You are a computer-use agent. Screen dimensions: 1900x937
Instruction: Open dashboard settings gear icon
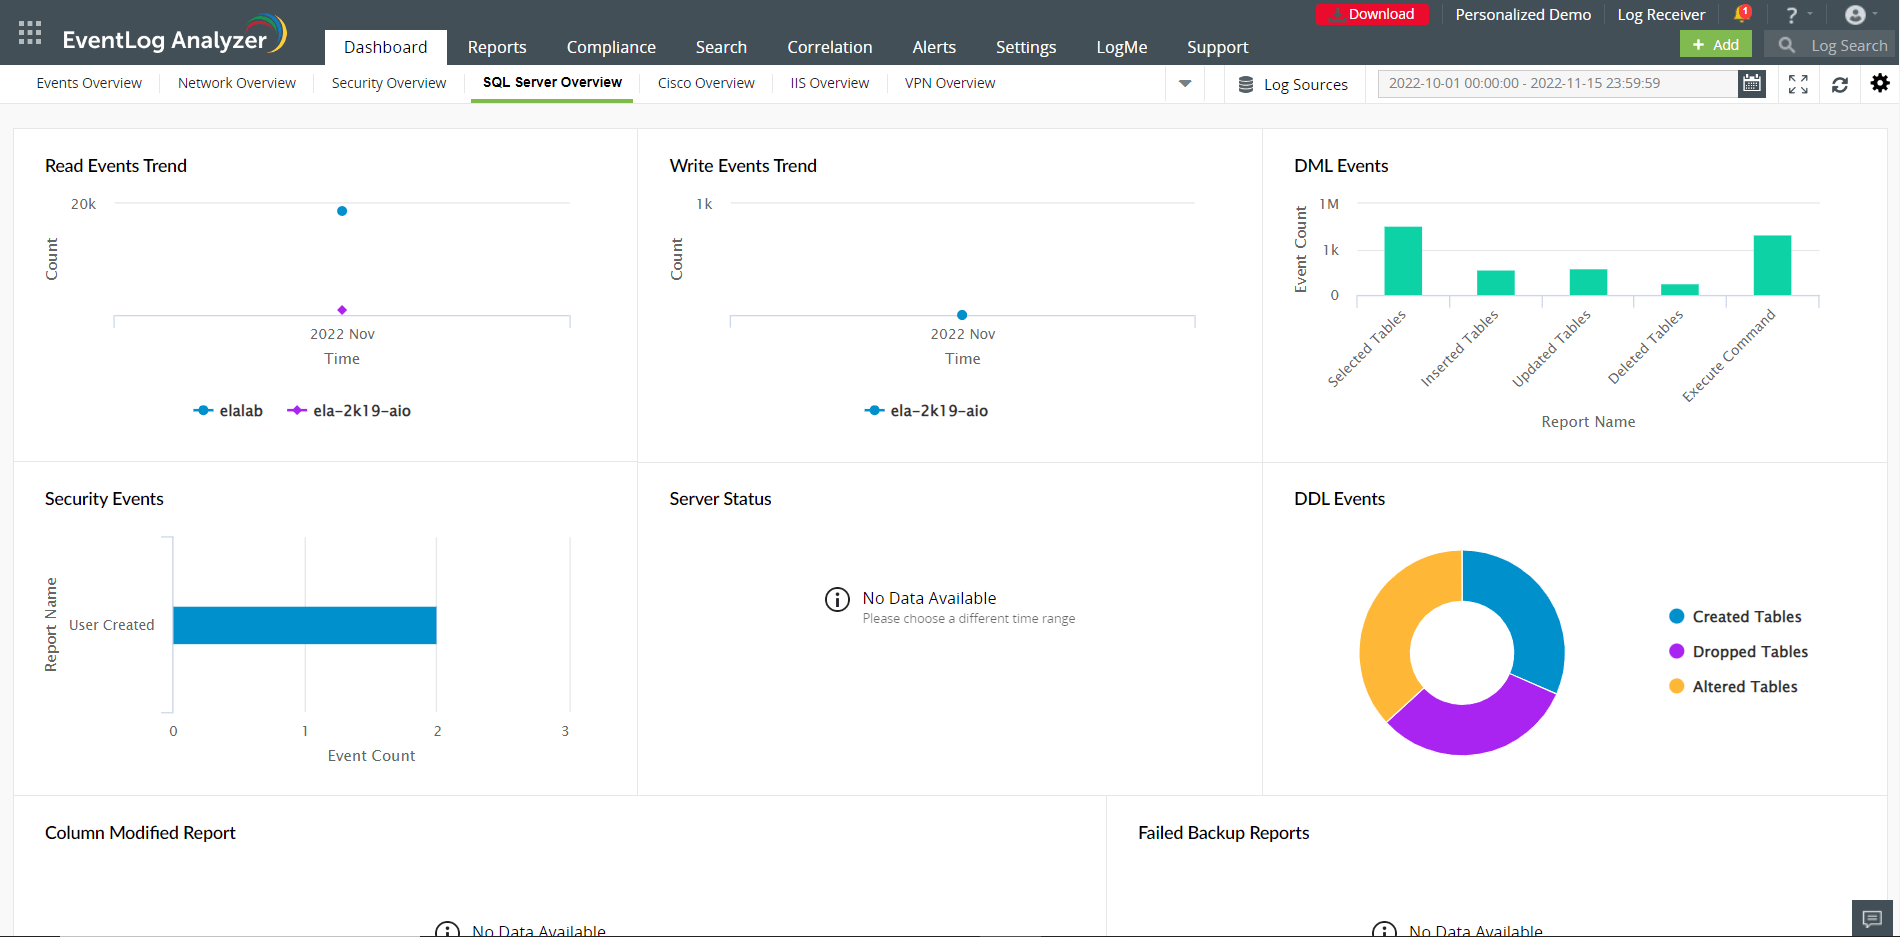click(x=1881, y=83)
